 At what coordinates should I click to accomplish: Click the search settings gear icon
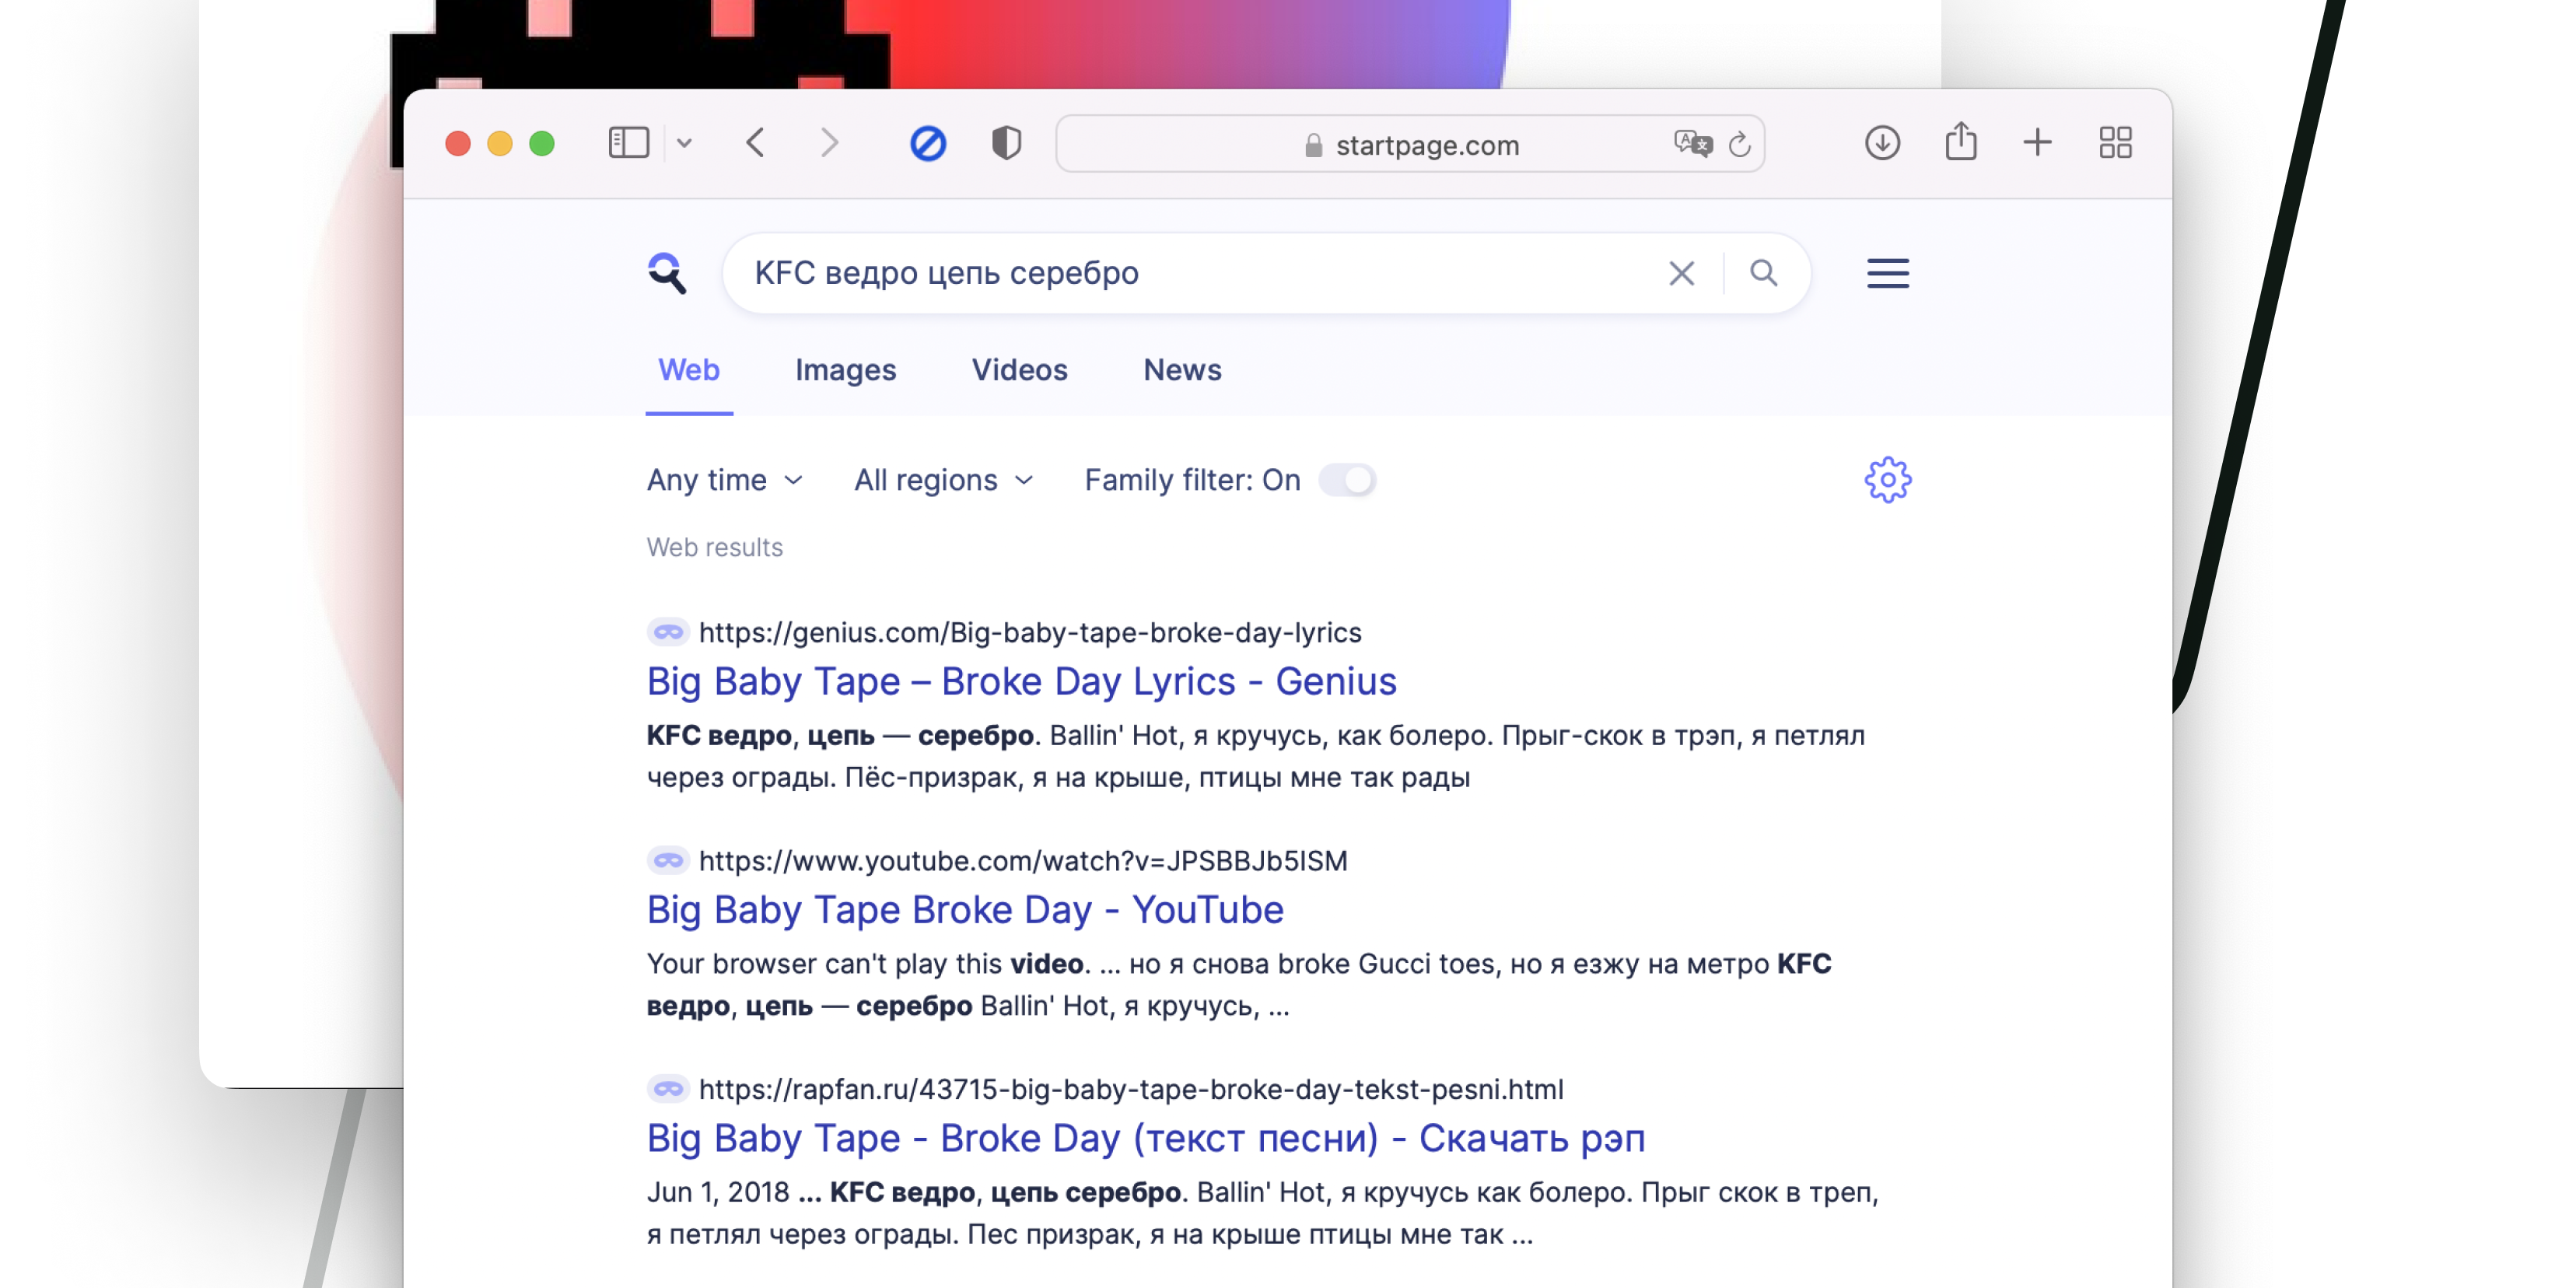pyautogui.click(x=1889, y=478)
